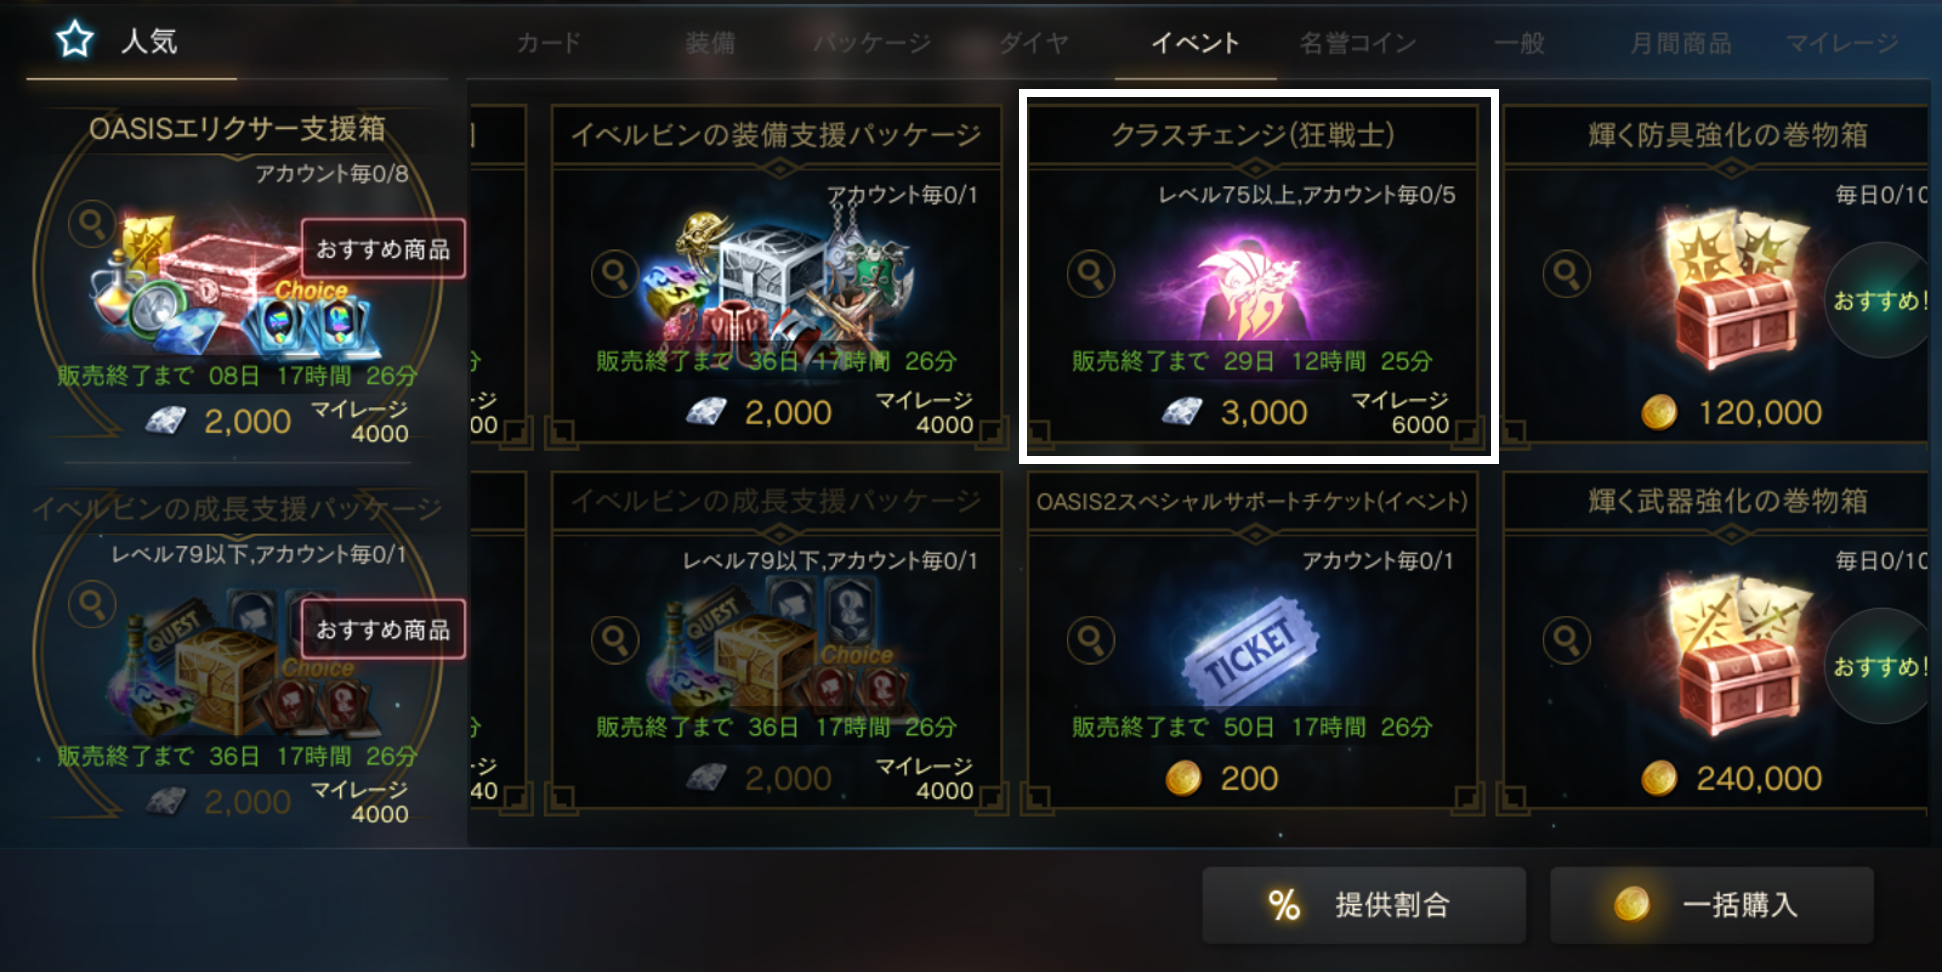Open magnifier on OASIS2スペシャルサポートチケット

(1091, 640)
